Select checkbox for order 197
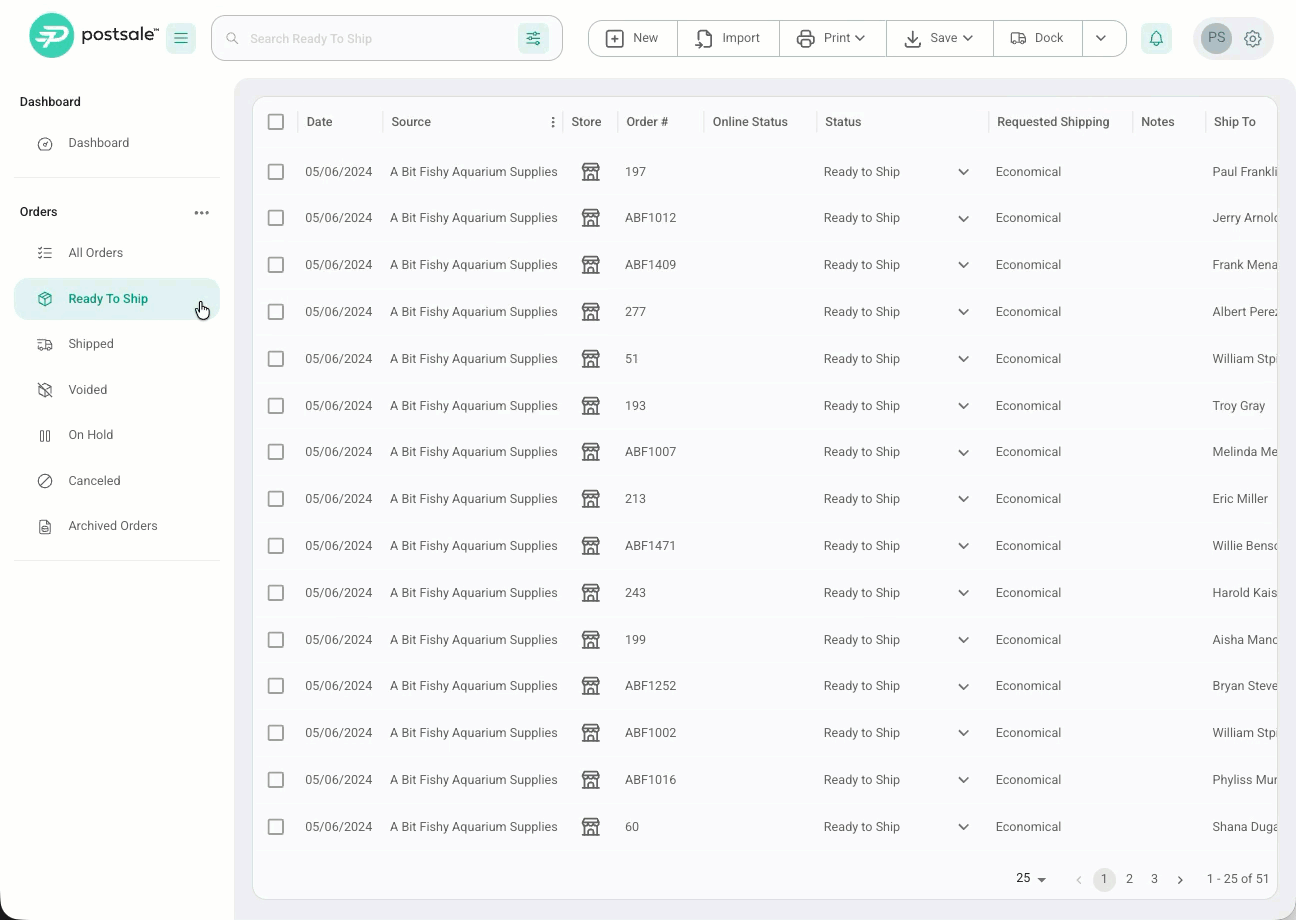 click(x=276, y=172)
